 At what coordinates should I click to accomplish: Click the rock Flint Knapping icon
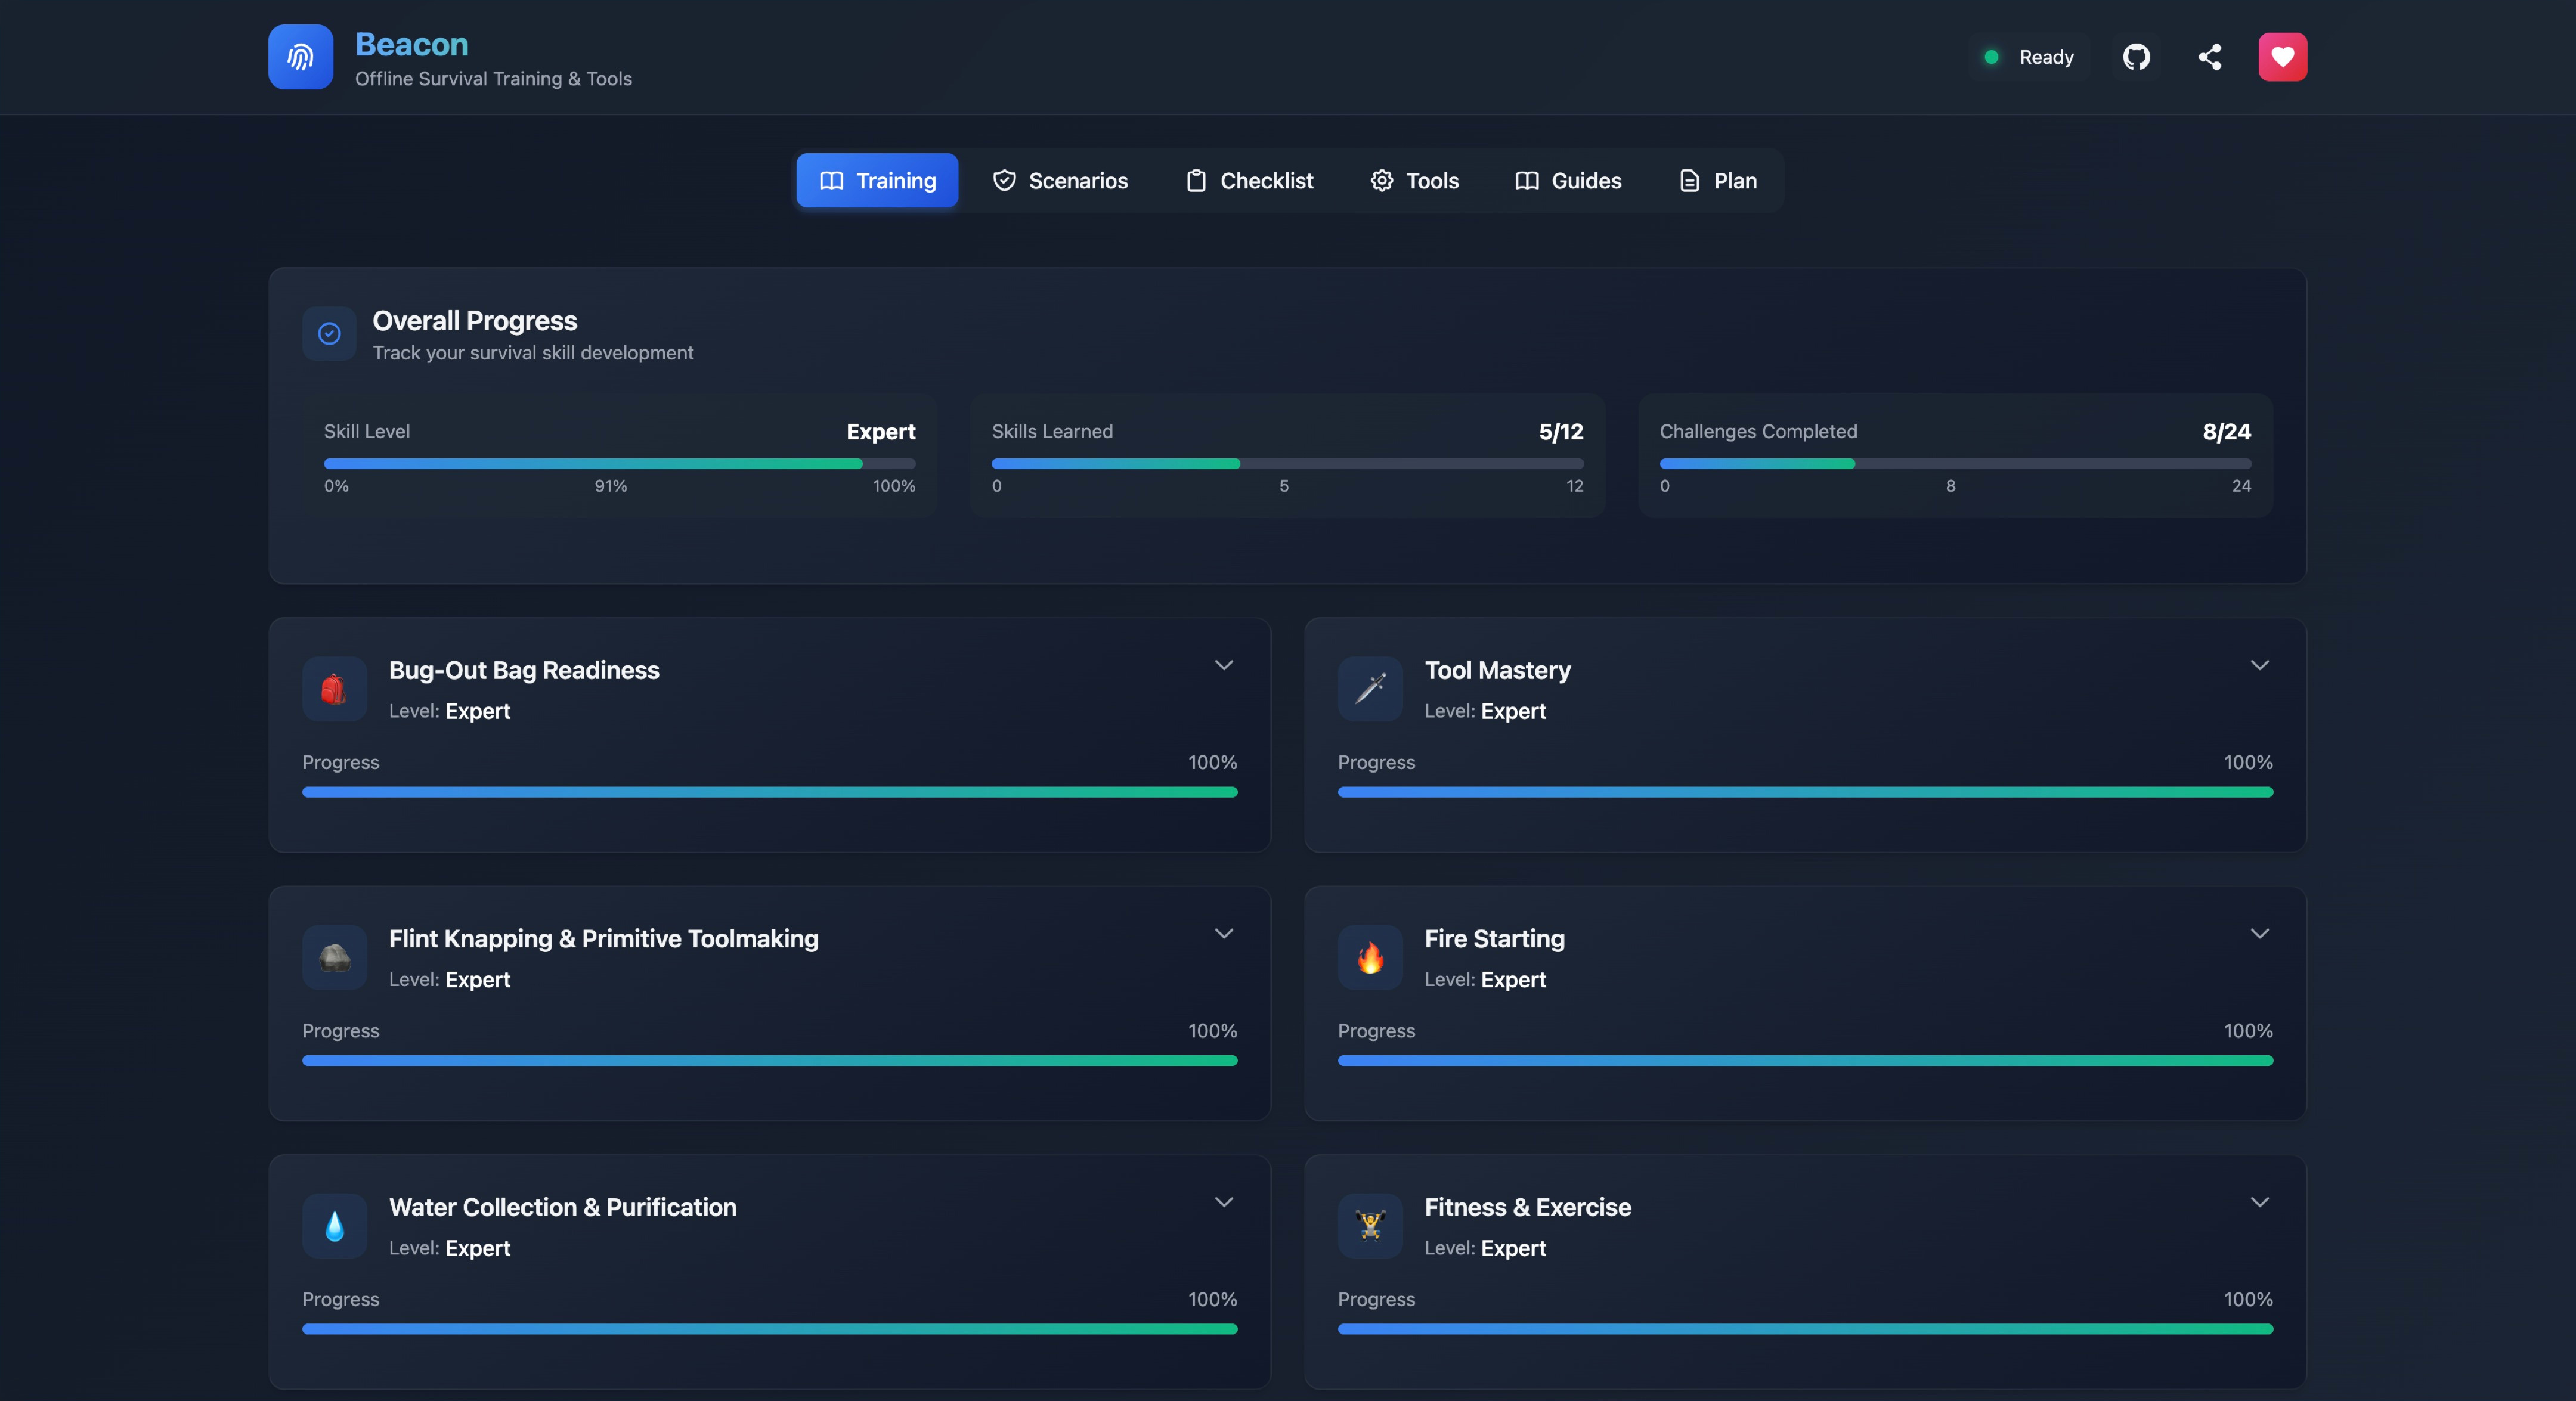click(334, 957)
